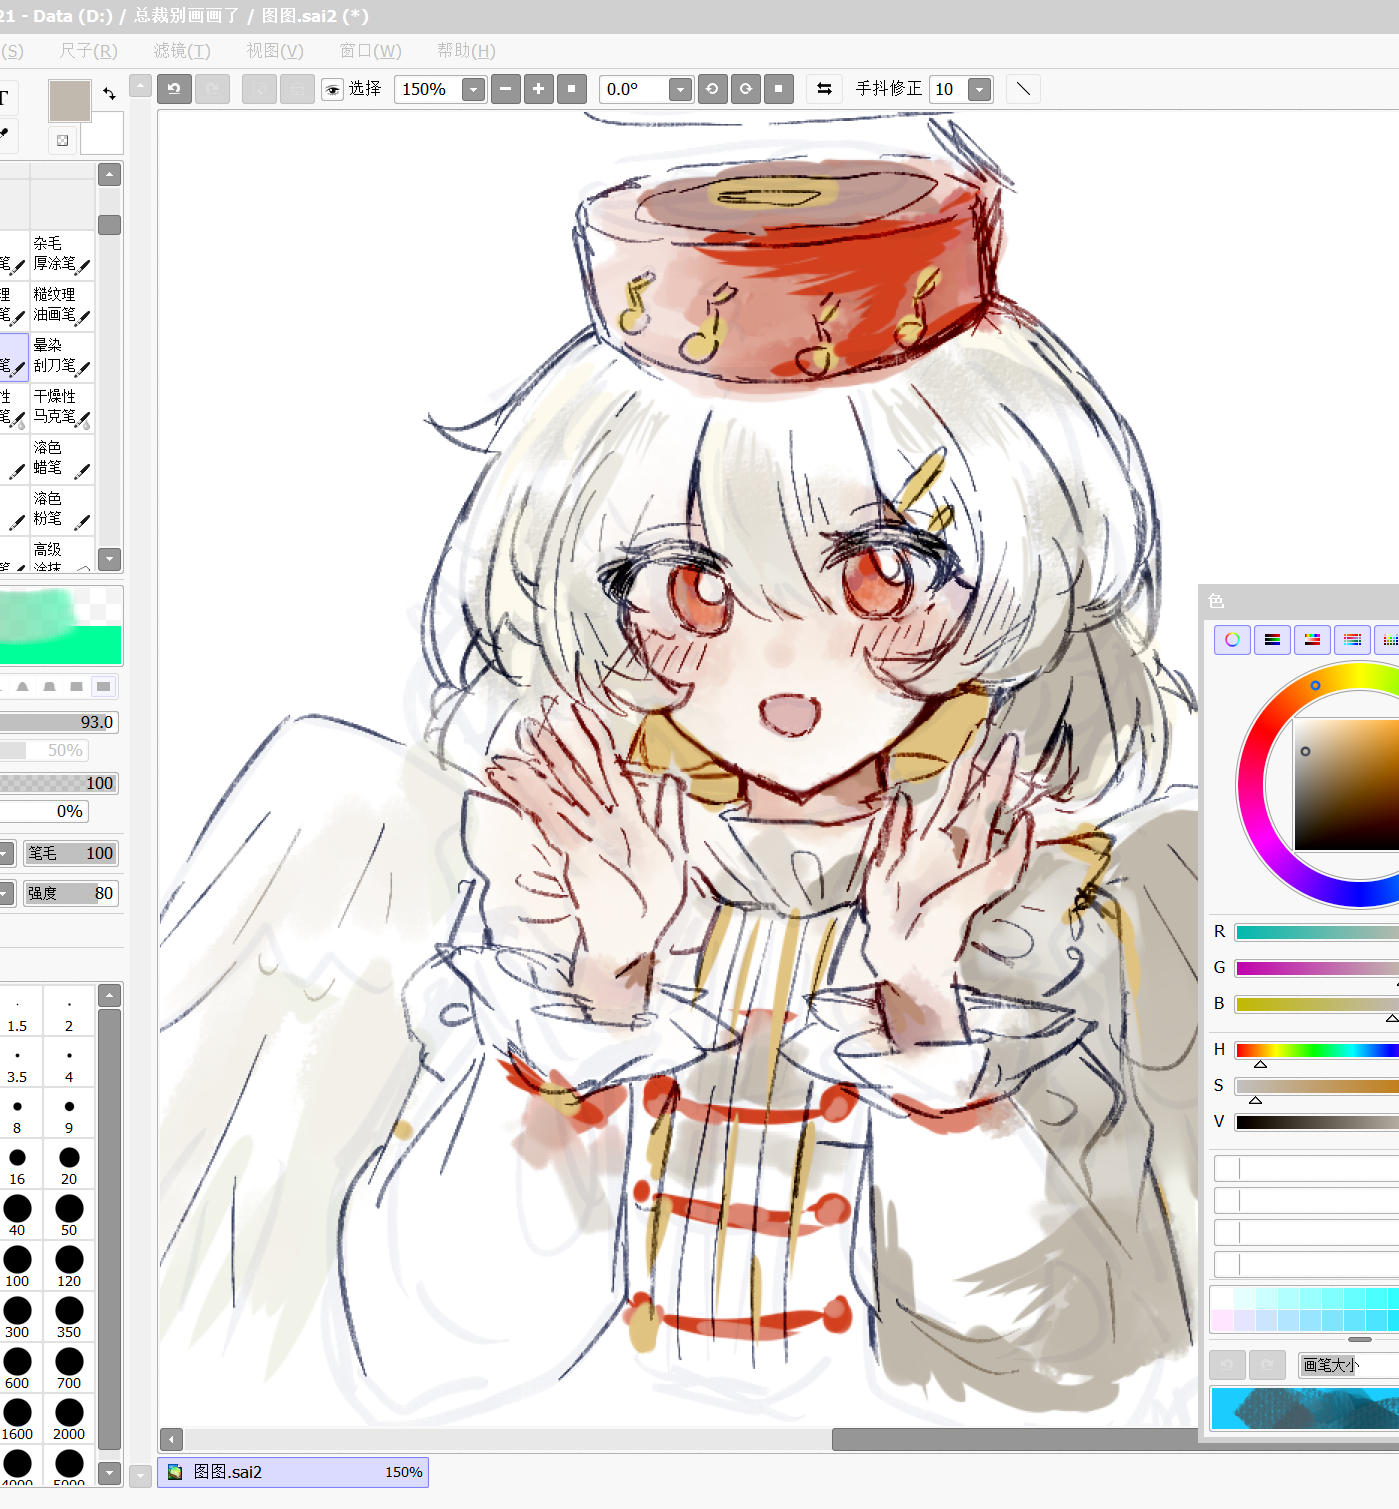Rotate the canvas counterclockwise
The image size is (1399, 1509).
(x=712, y=89)
